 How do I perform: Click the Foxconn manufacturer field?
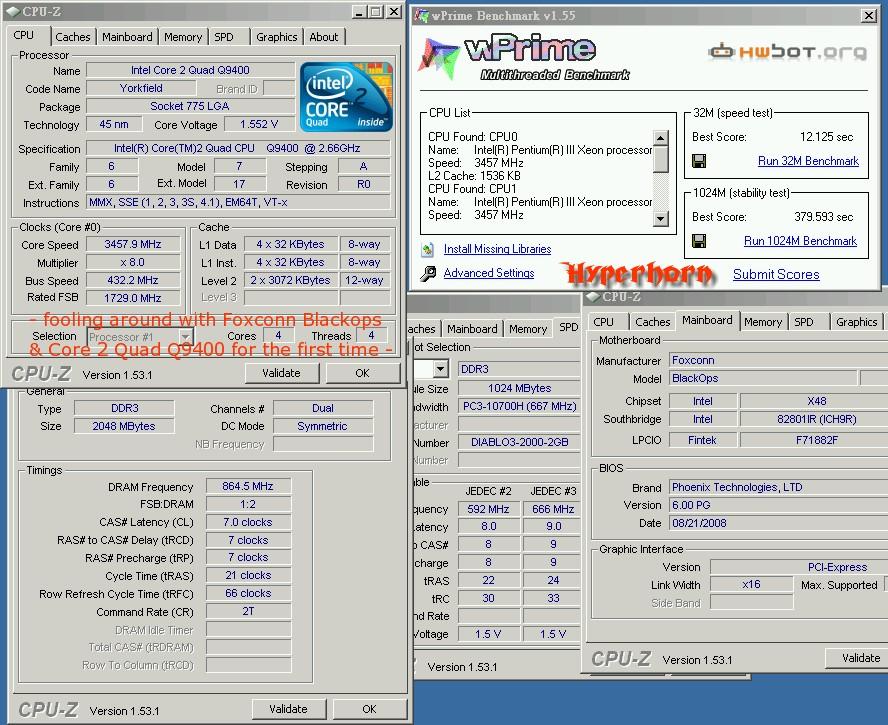(x=779, y=360)
